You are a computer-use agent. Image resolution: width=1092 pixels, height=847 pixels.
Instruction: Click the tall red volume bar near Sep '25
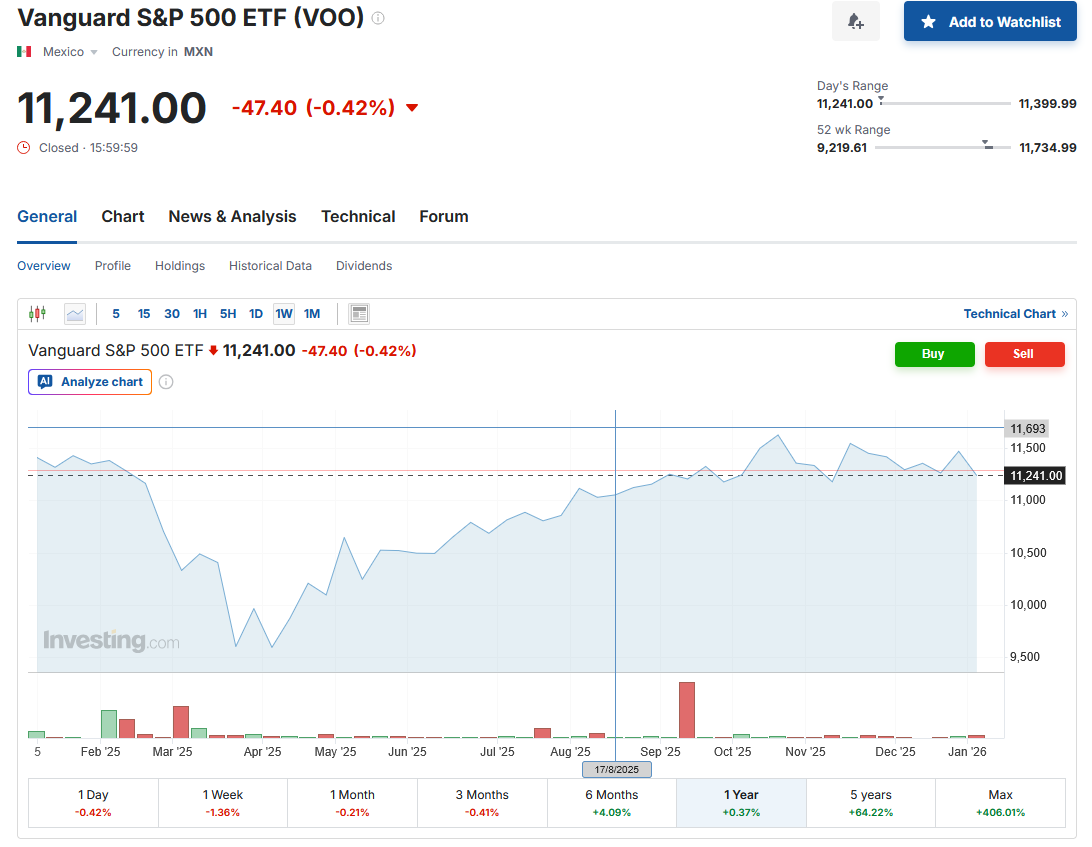(687, 710)
